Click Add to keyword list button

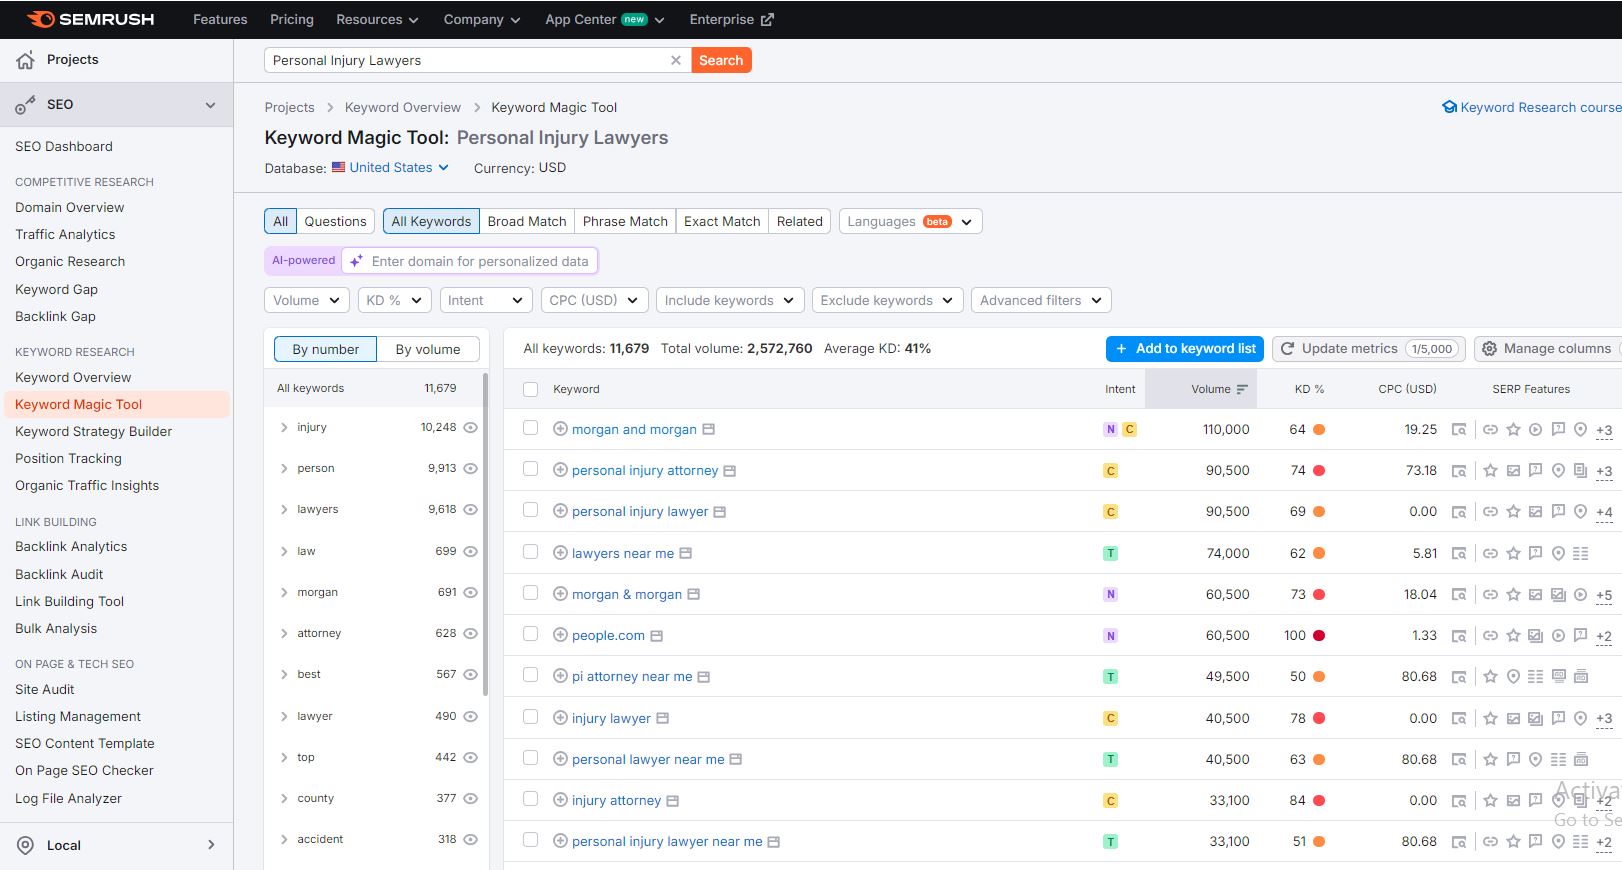[1185, 348]
